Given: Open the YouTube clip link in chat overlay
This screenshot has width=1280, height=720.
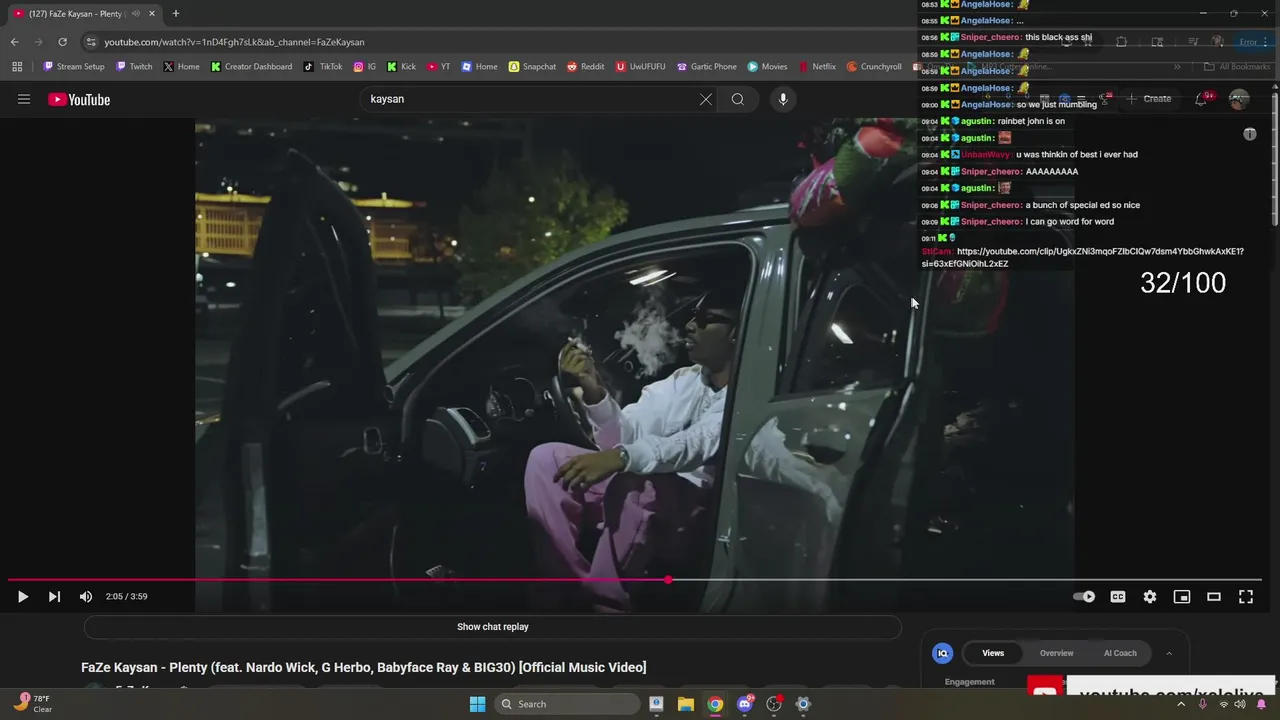Looking at the screenshot, I should 1083,258.
